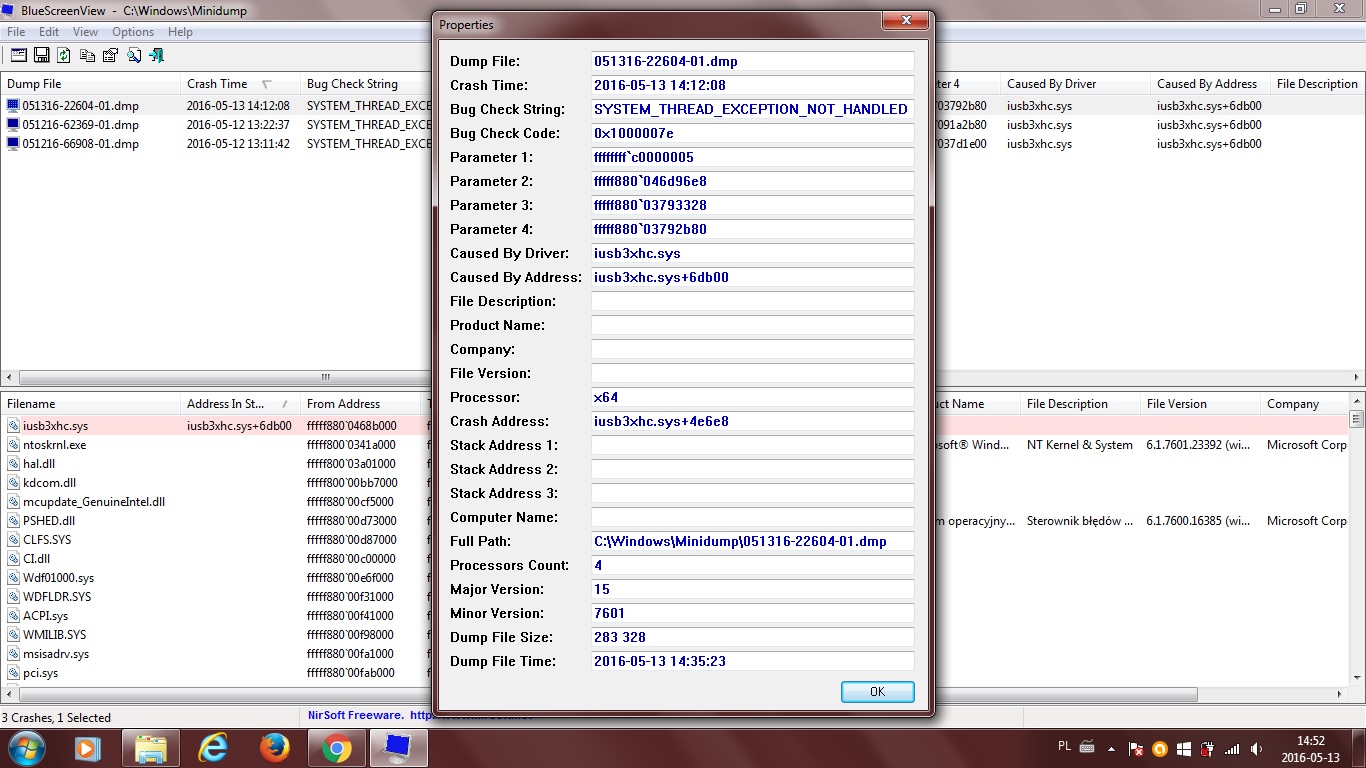Image resolution: width=1366 pixels, height=768 pixels.
Task: Click the Refresh toolbar icon
Action: [65, 55]
